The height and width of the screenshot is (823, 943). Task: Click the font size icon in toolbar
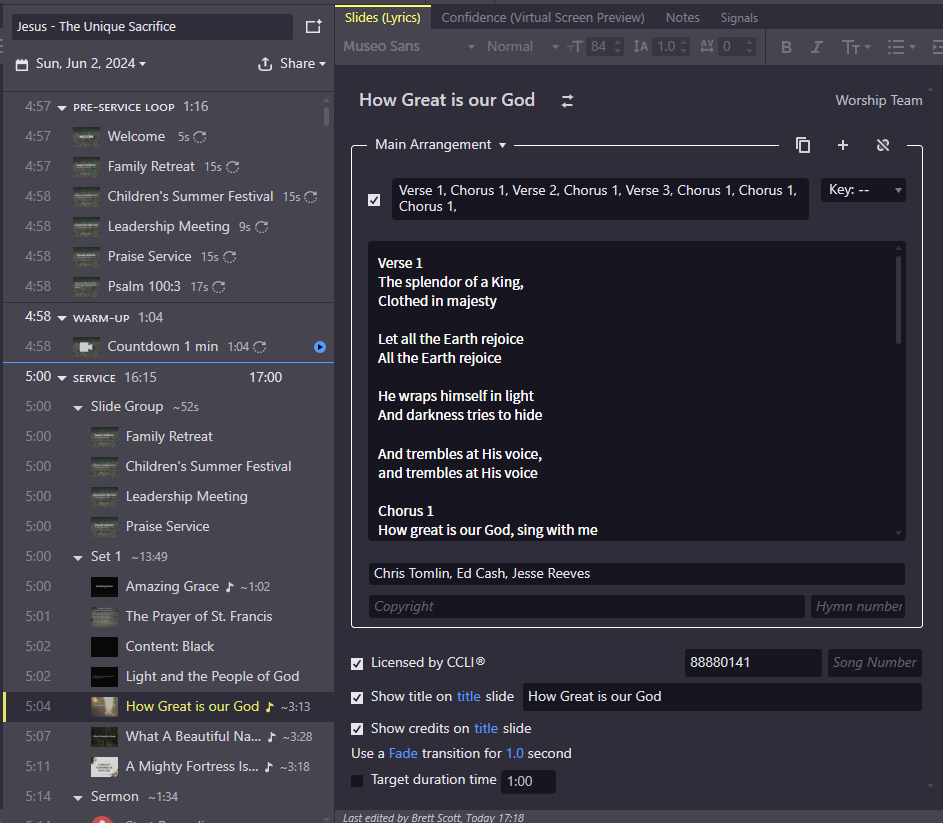[x=574, y=47]
